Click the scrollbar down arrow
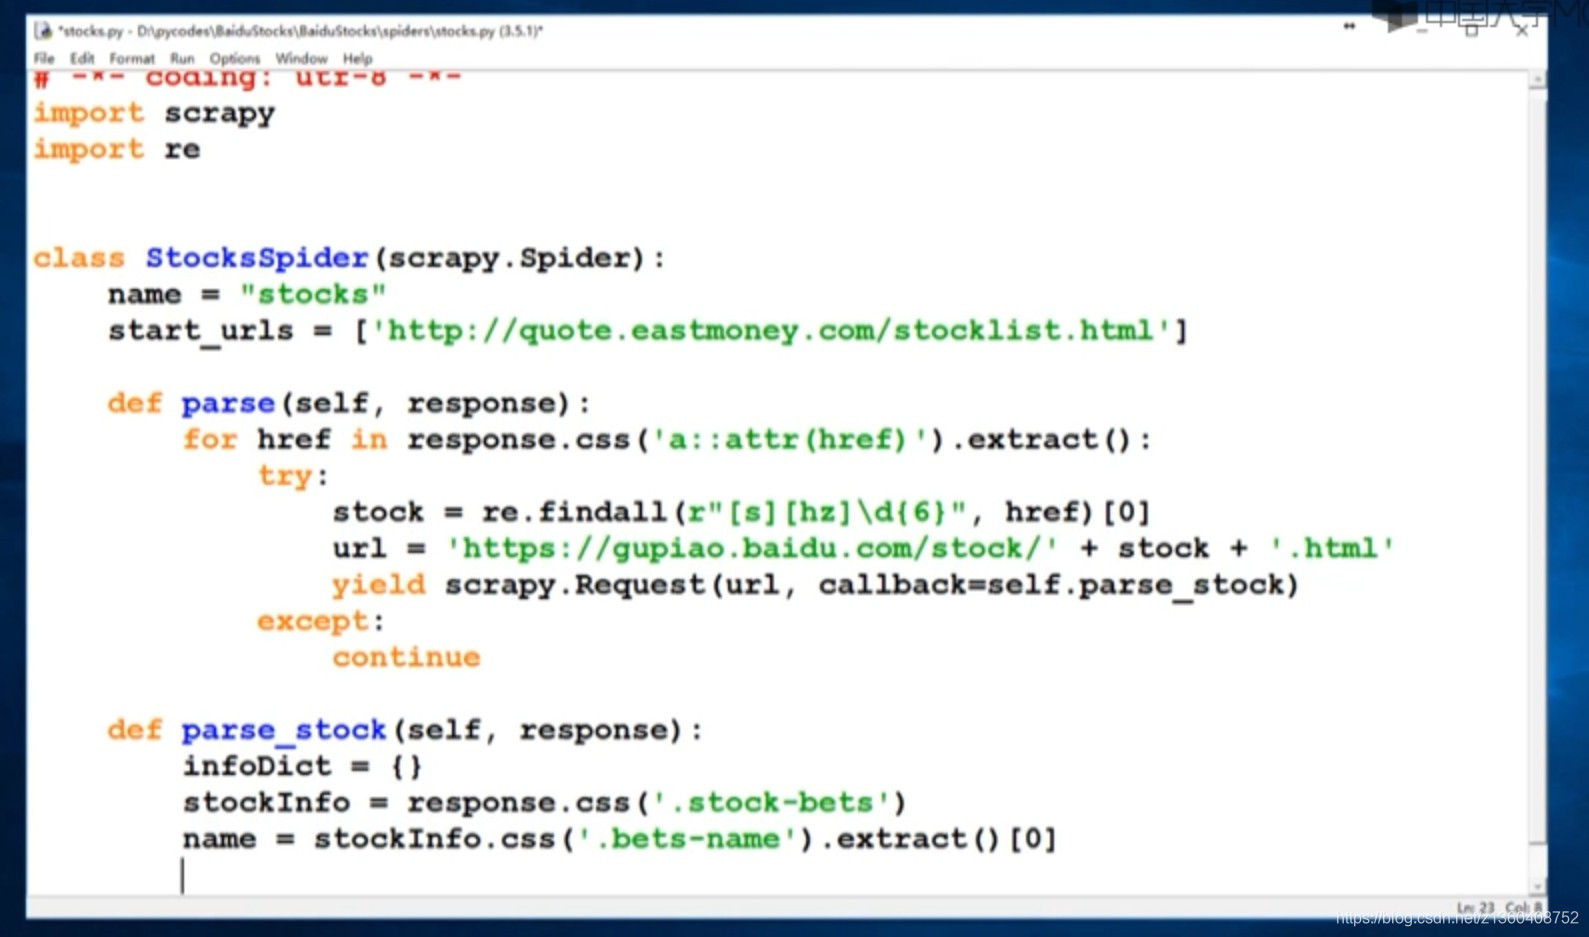Screen dimensions: 1589x937 point(1538,886)
